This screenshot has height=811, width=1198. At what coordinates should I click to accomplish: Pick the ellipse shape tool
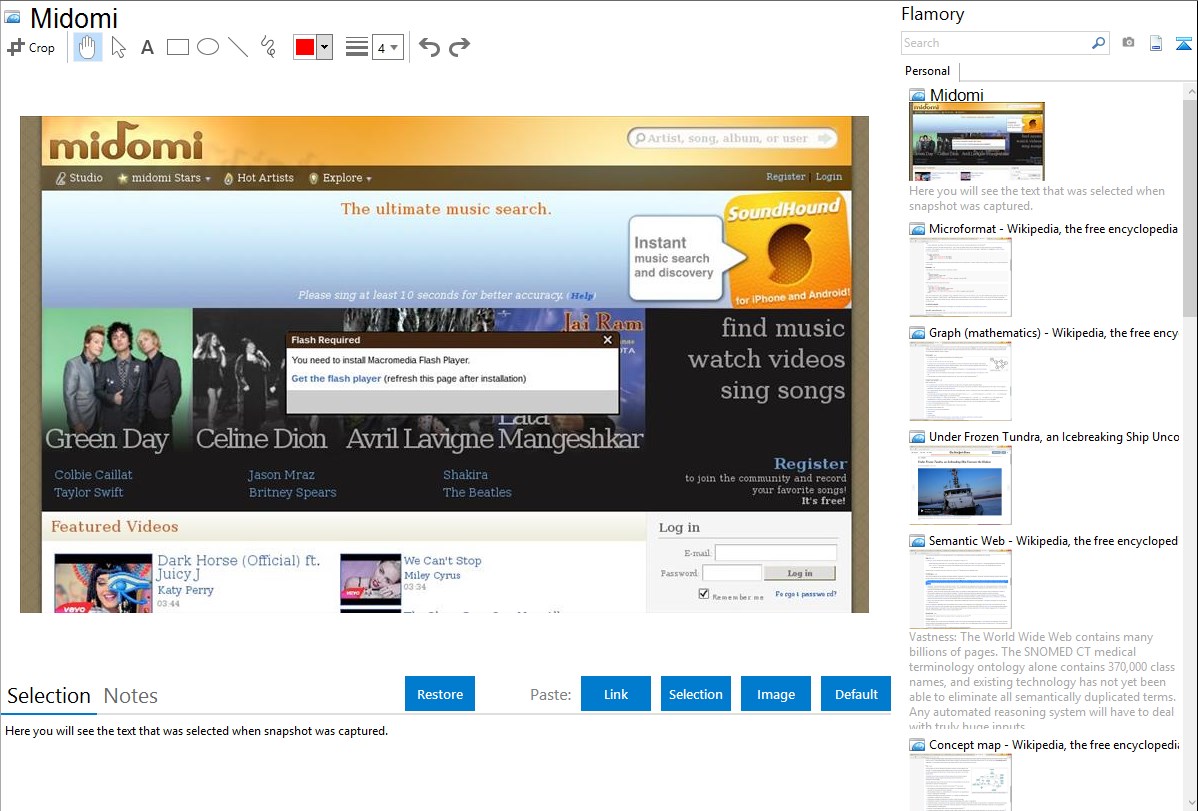[208, 47]
